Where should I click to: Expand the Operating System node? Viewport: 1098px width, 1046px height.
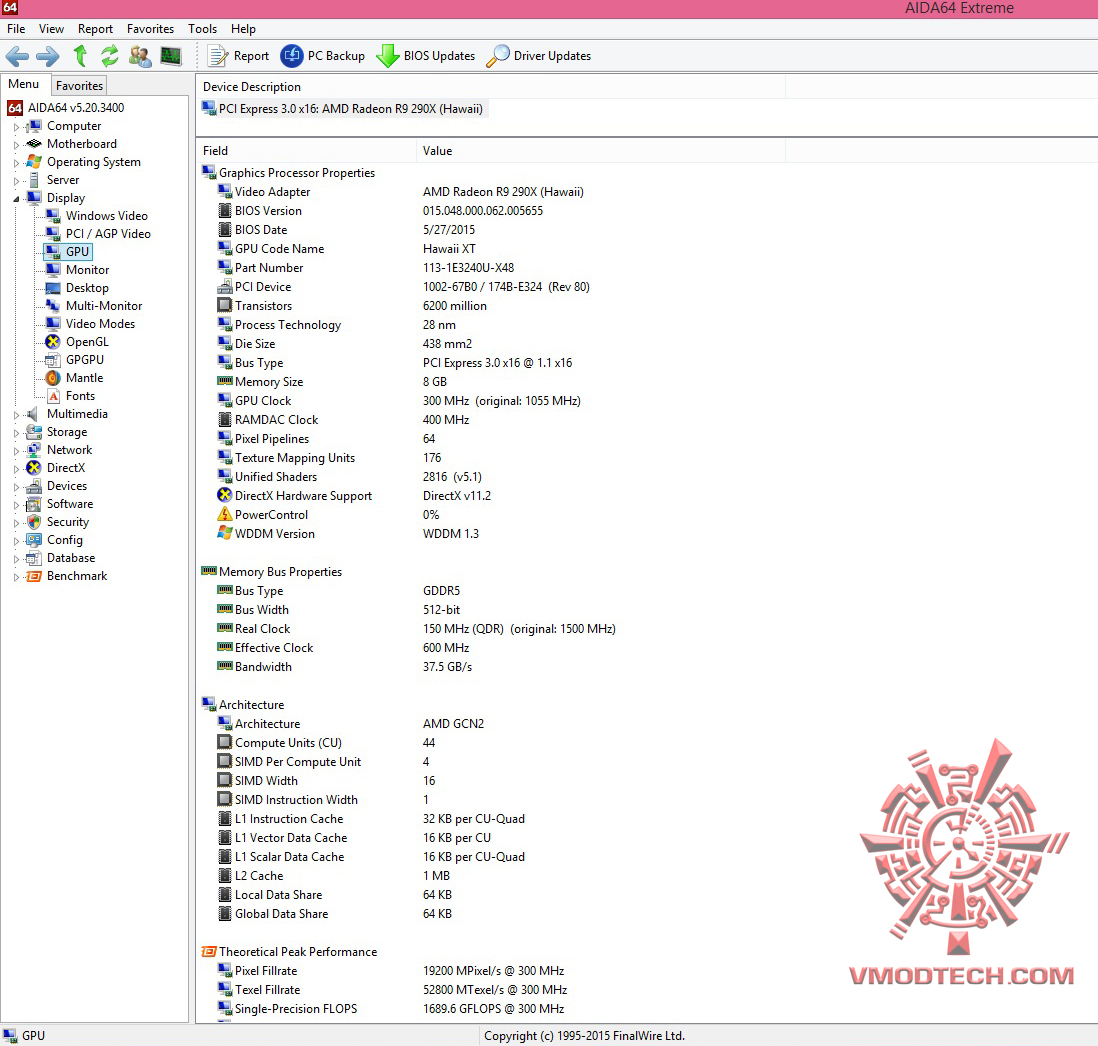coord(16,162)
